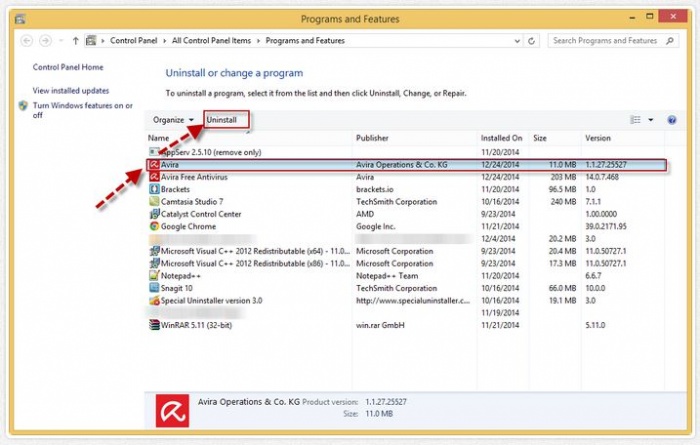Open the Help question mark icon
This screenshot has height=445, width=700.
coord(671,120)
